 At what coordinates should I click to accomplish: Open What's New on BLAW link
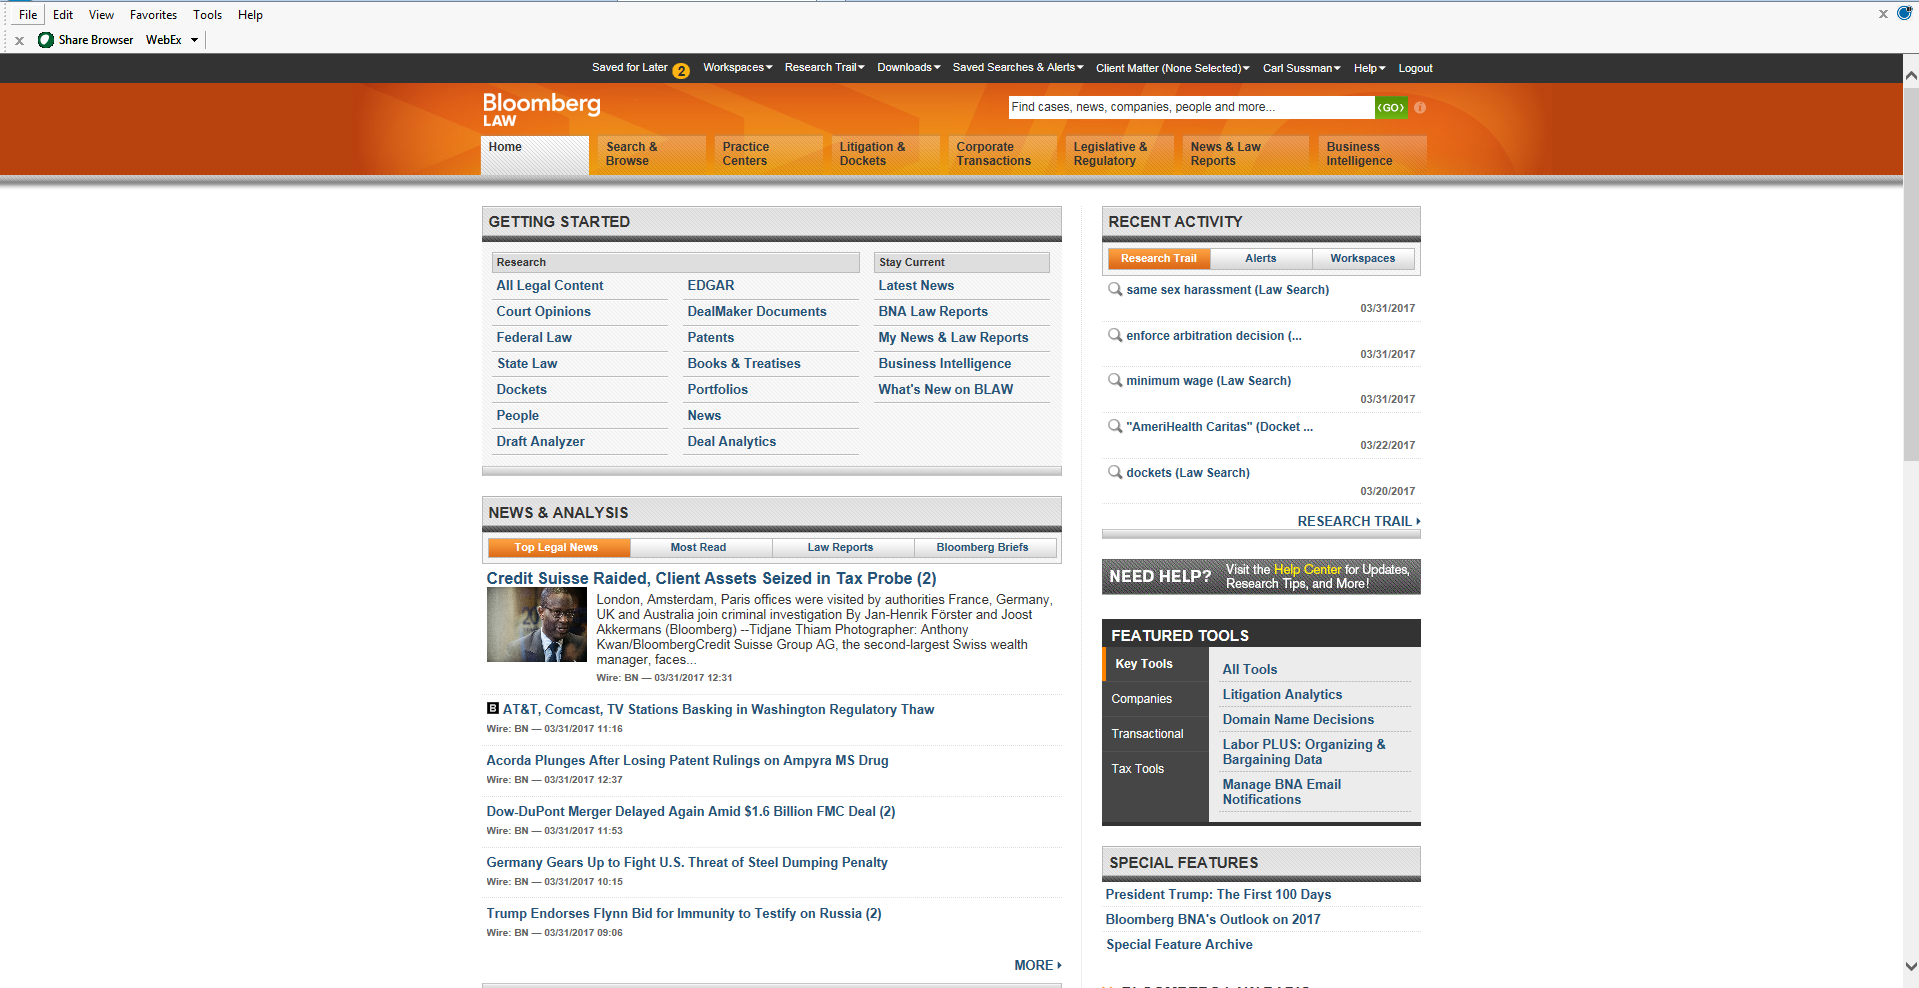point(945,389)
